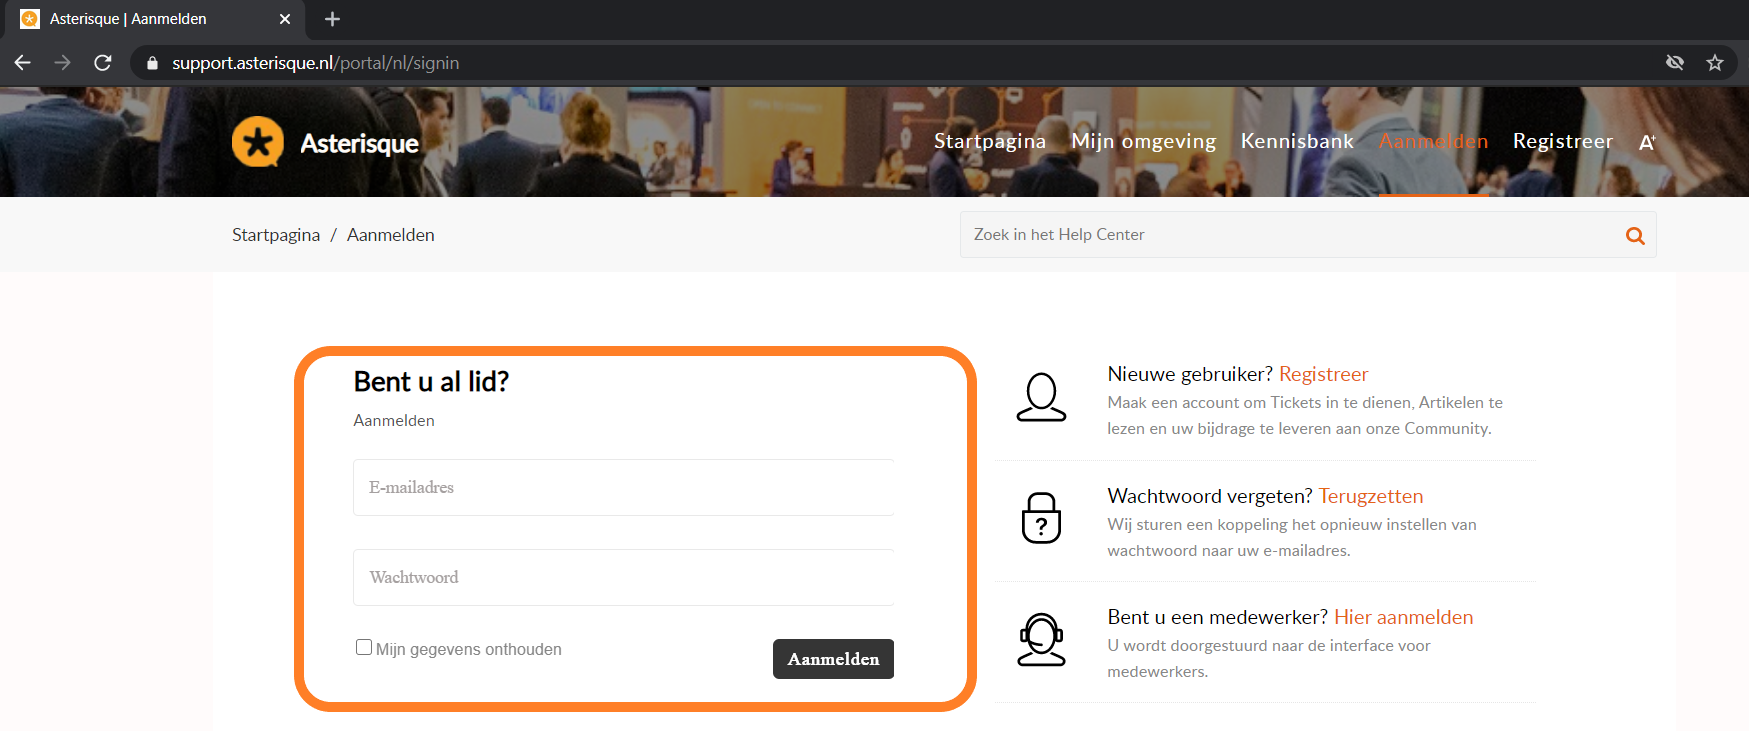Click Hier aanmelden employee link
This screenshot has height=731, width=1749.
click(x=1403, y=617)
